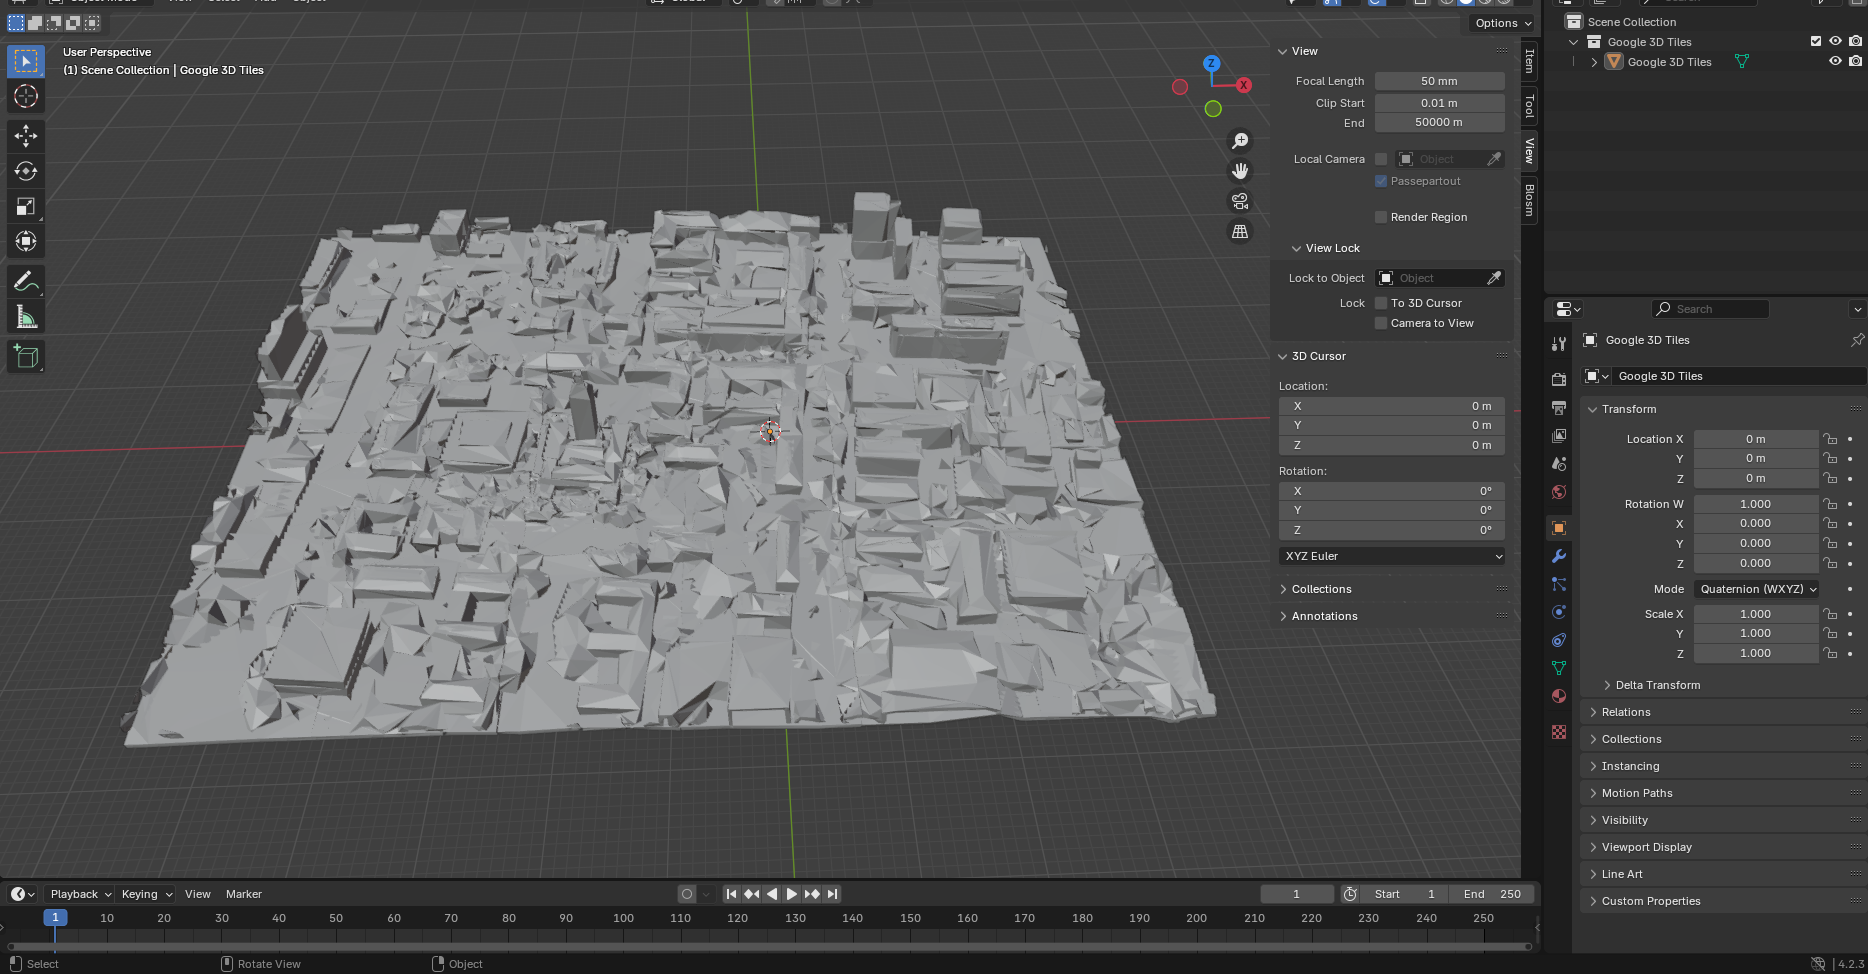Select the Rotate tool
Image resolution: width=1868 pixels, height=974 pixels.
pyautogui.click(x=26, y=171)
